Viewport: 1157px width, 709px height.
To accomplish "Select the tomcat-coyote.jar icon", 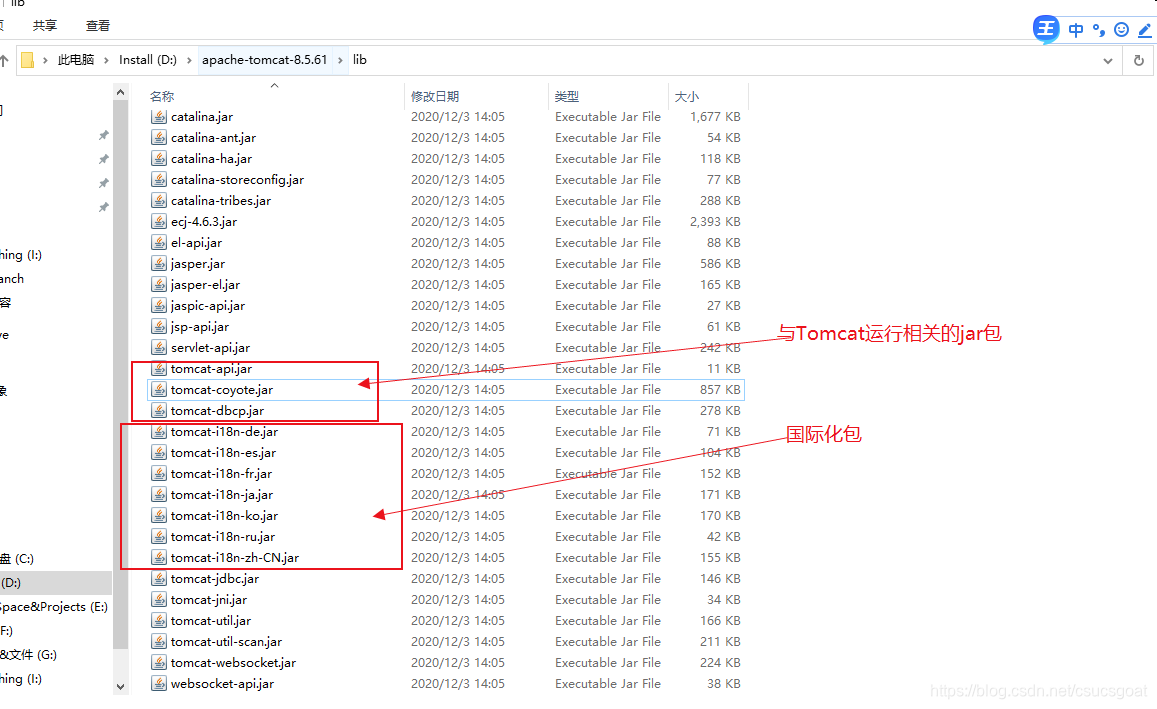I will point(159,390).
